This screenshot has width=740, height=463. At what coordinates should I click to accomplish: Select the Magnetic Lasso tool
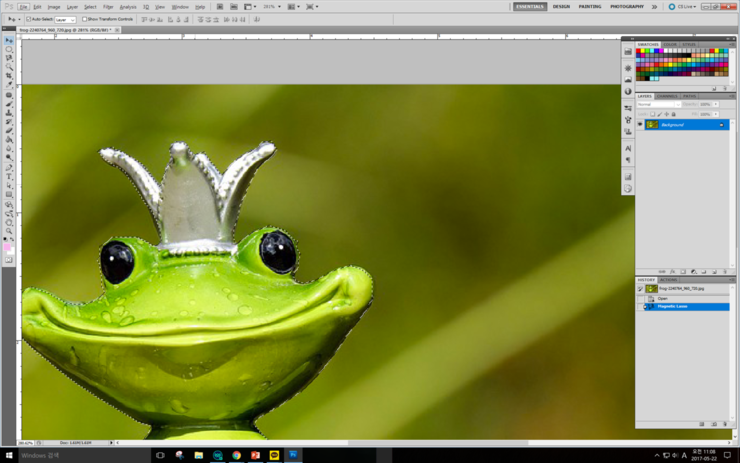pos(9,58)
